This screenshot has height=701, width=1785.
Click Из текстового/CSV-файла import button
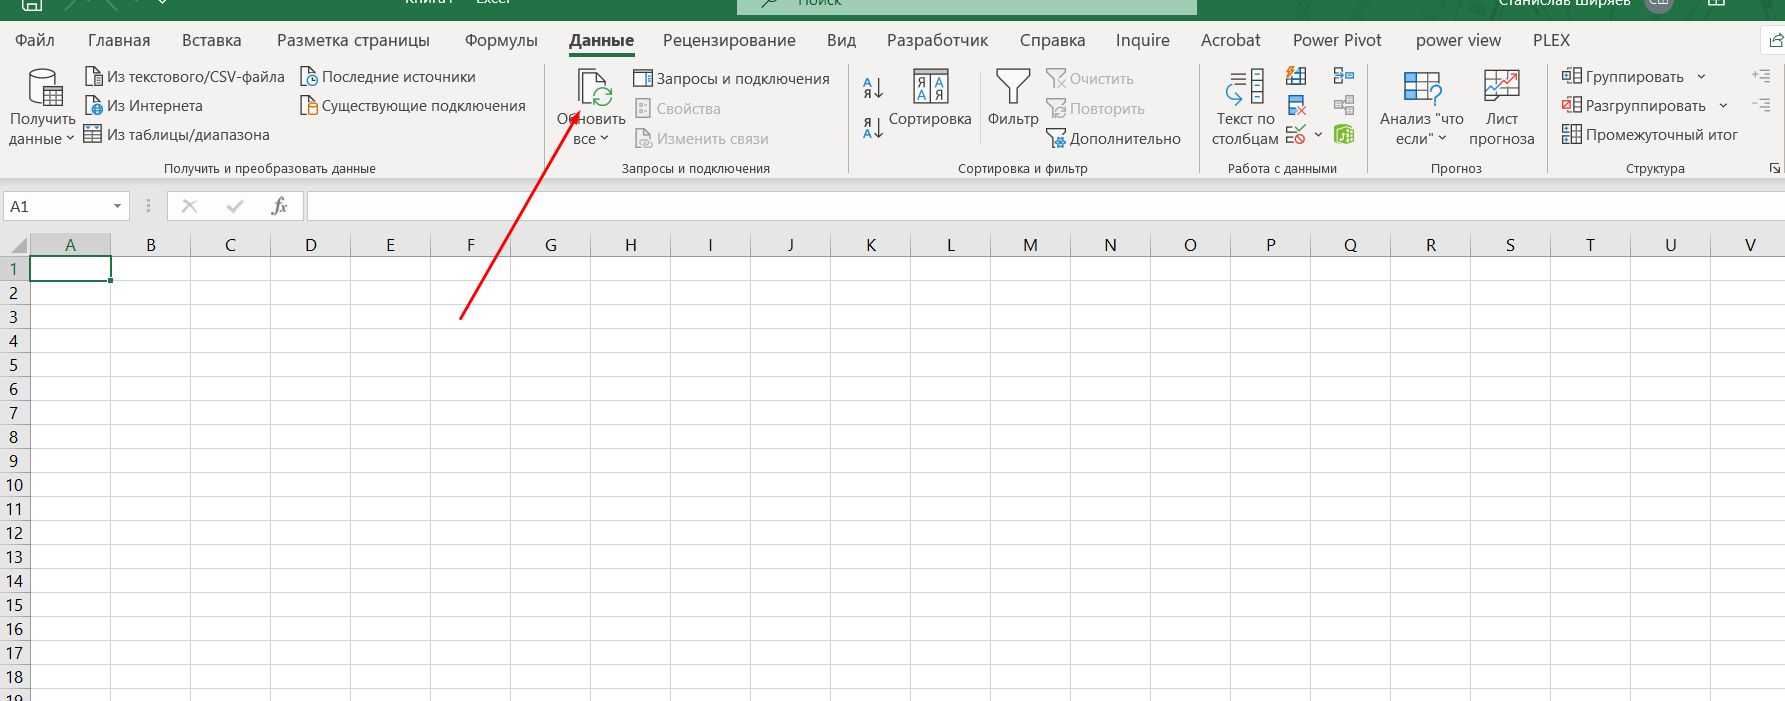click(x=185, y=77)
